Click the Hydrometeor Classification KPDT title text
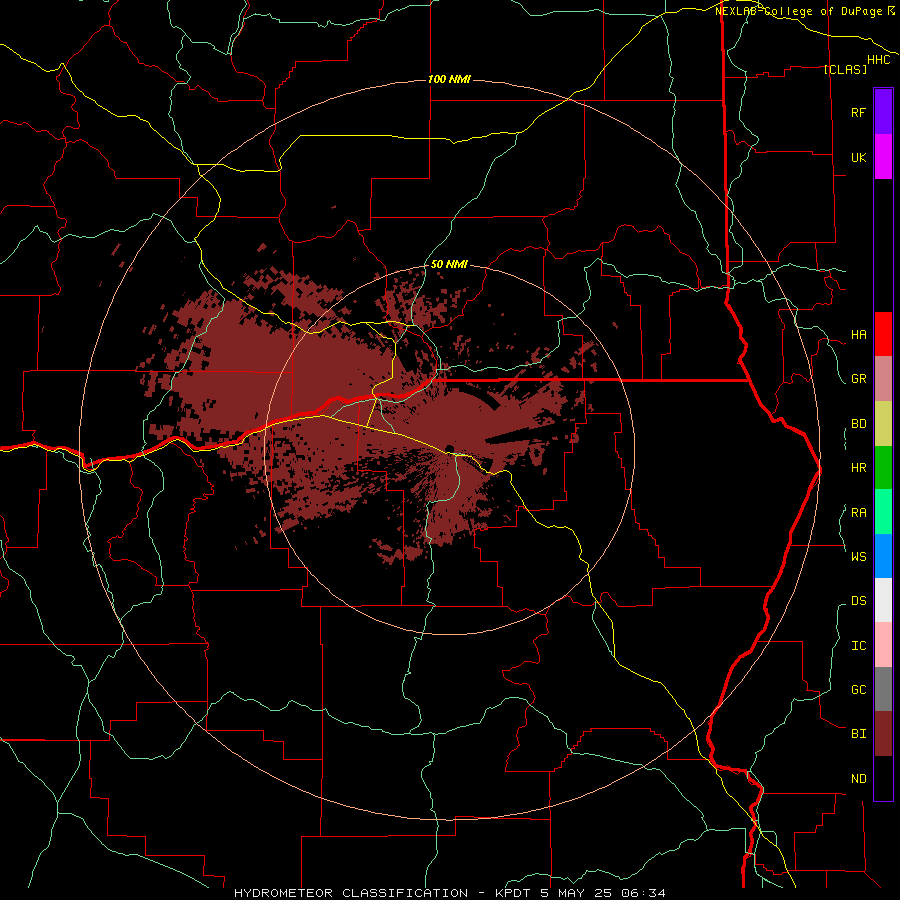Image resolution: width=900 pixels, height=900 pixels. pyautogui.click(x=449, y=893)
